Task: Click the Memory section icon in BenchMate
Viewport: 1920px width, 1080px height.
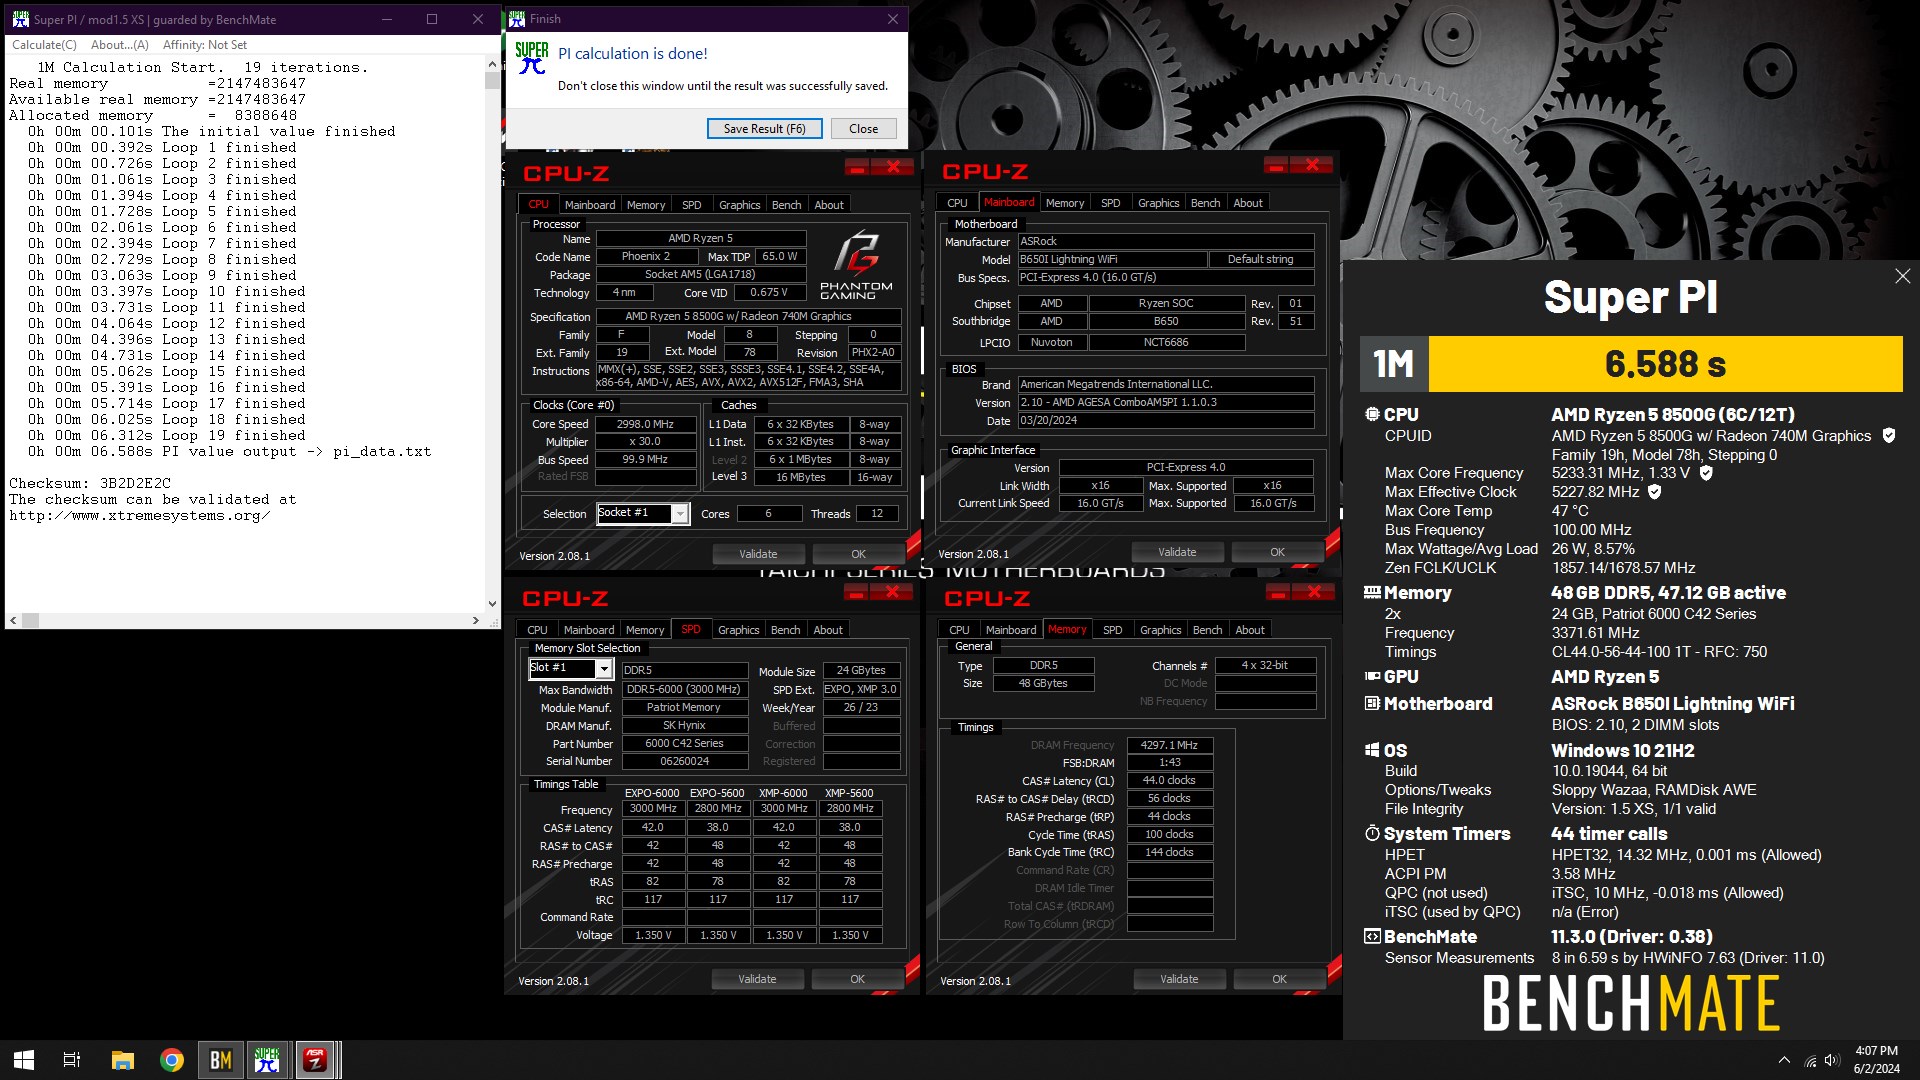Action: pyautogui.click(x=1372, y=592)
